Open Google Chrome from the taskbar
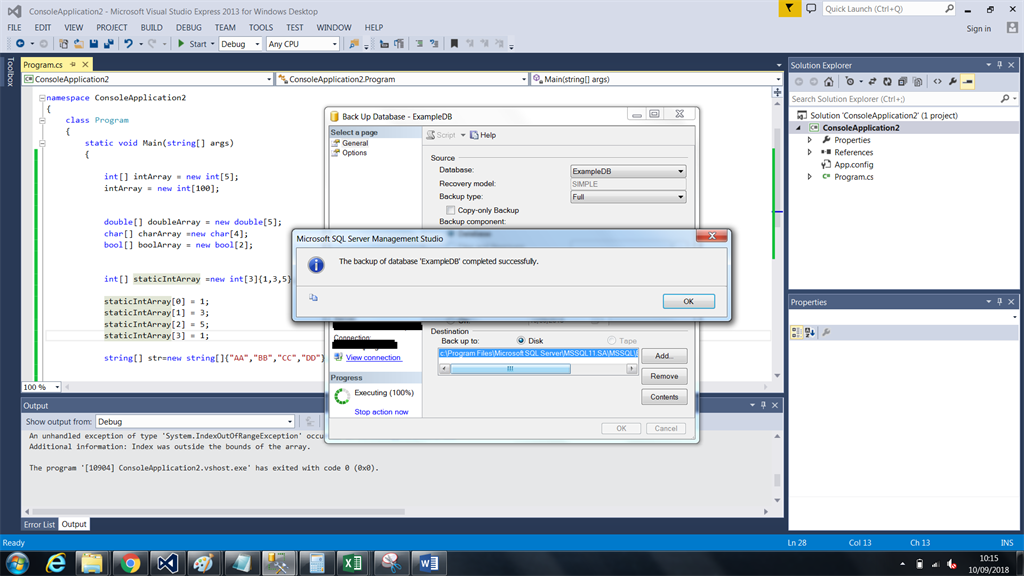Image resolution: width=1024 pixels, height=576 pixels. point(129,563)
